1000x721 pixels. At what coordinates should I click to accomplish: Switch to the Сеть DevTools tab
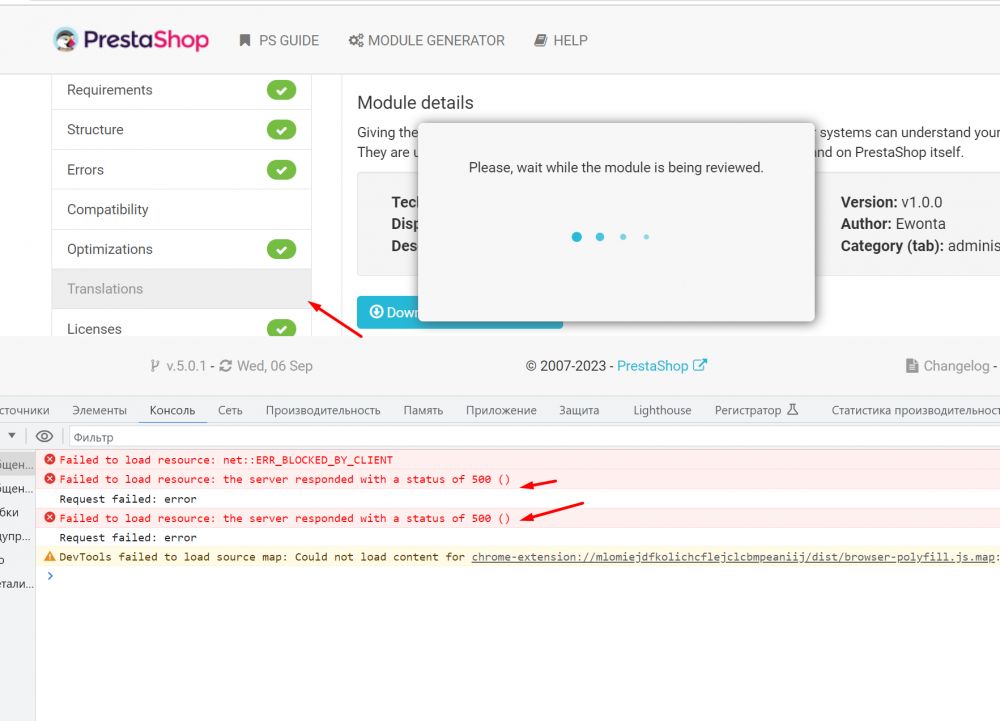(230, 411)
